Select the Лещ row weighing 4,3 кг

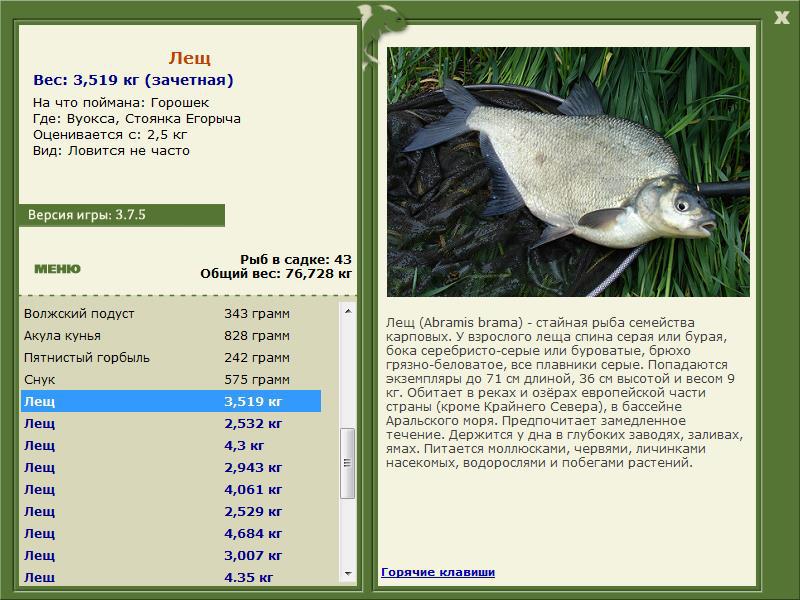click(x=171, y=445)
